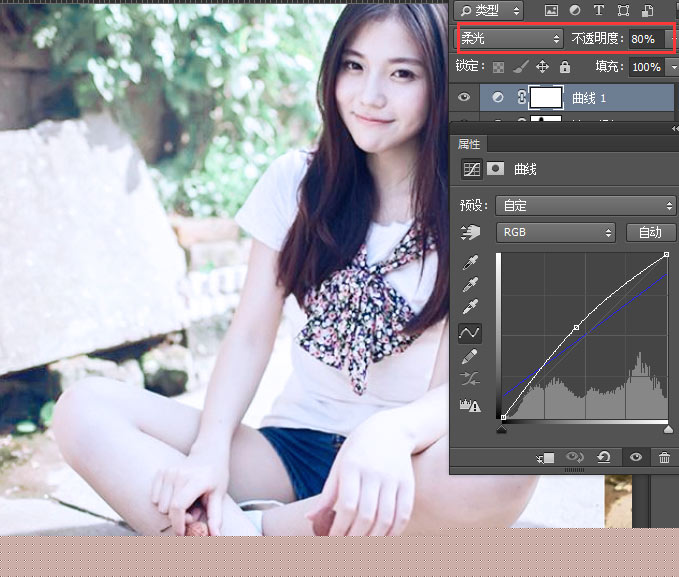Choose the edit points curve tool
Image resolution: width=679 pixels, height=577 pixels.
470,332
